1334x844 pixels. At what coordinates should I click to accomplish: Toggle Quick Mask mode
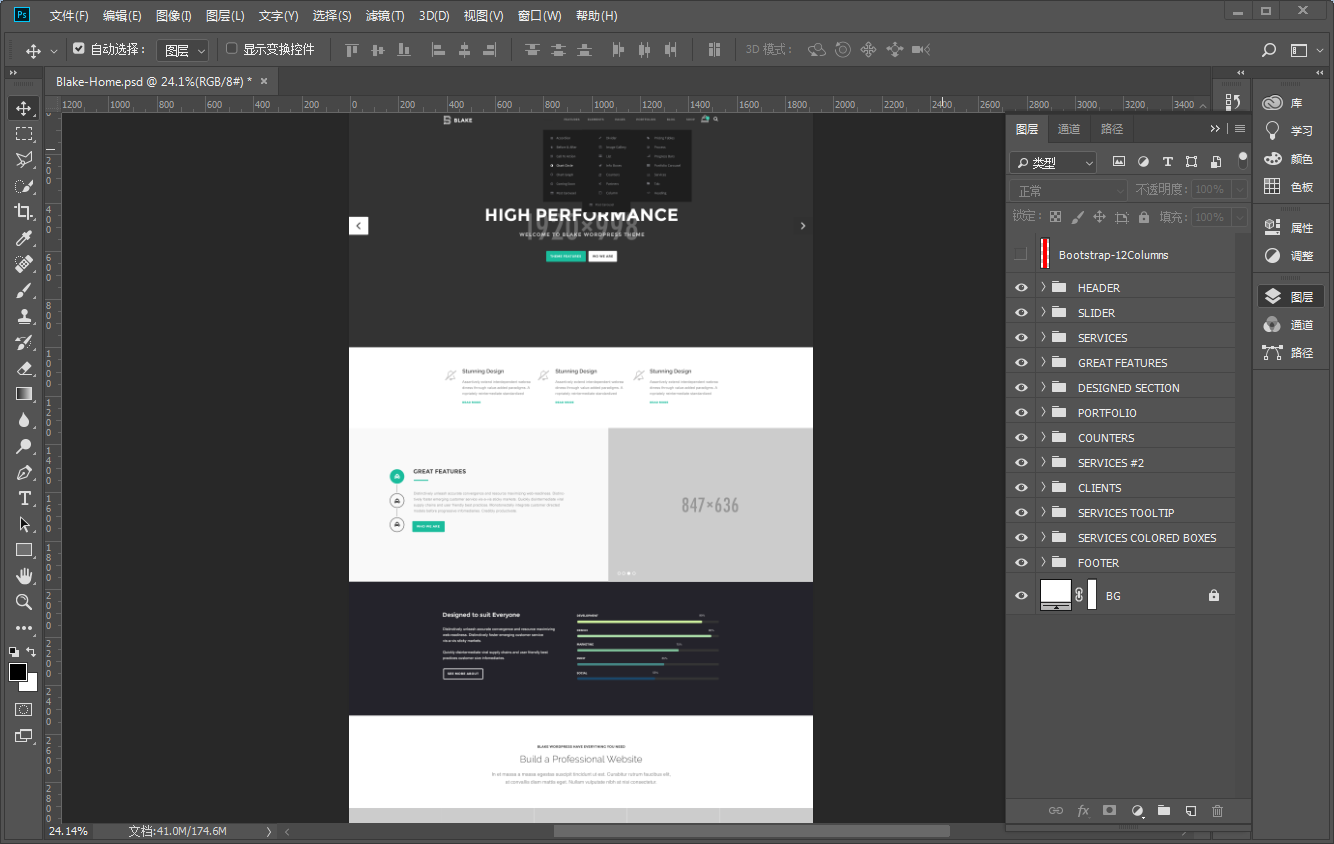click(24, 709)
